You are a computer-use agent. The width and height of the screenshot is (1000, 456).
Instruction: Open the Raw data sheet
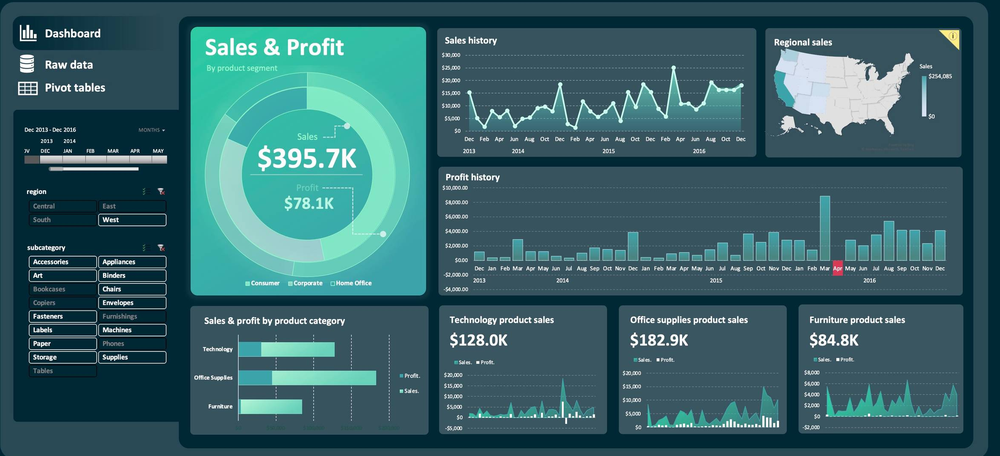click(x=56, y=64)
